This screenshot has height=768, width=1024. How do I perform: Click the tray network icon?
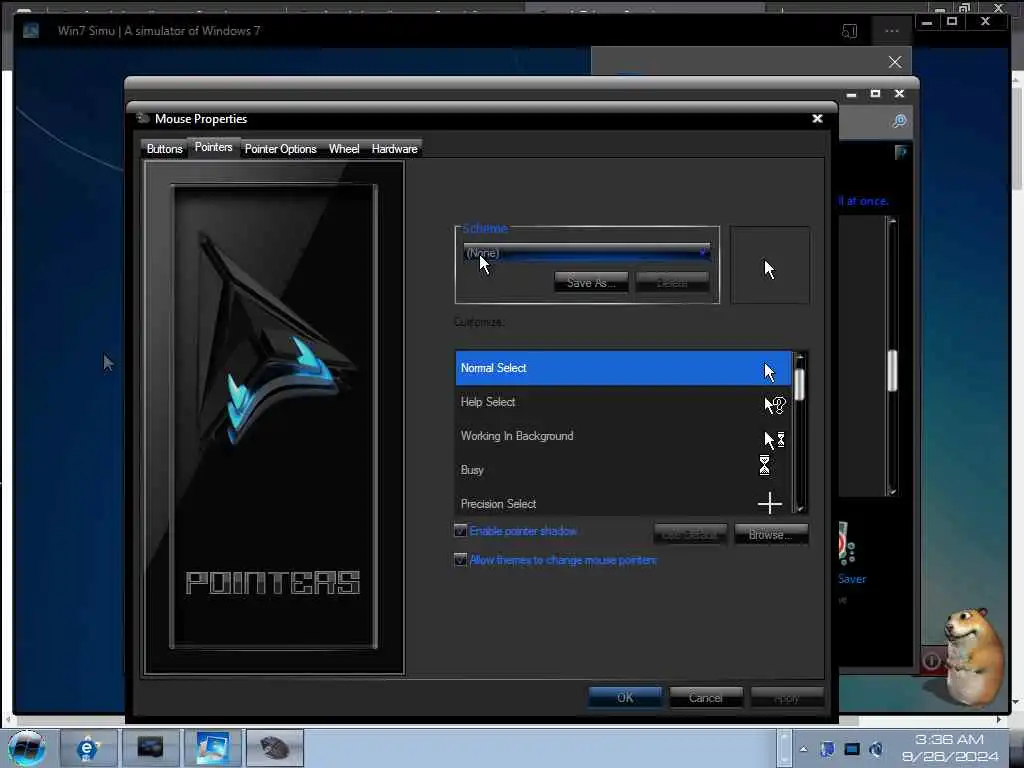coord(852,749)
